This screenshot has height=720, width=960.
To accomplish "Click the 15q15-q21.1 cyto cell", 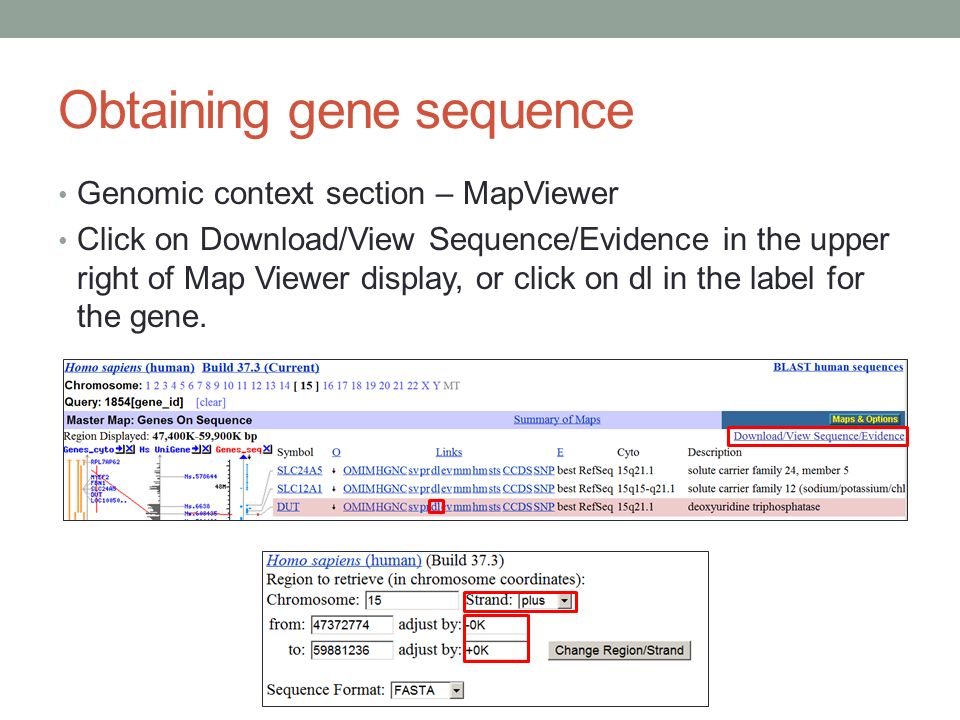I will point(646,489).
